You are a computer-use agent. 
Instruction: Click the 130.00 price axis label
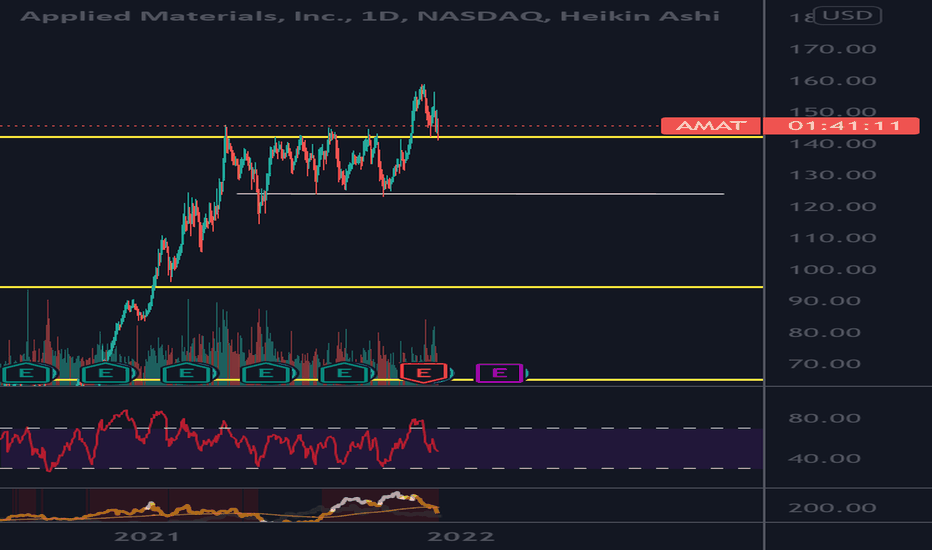[832, 175]
